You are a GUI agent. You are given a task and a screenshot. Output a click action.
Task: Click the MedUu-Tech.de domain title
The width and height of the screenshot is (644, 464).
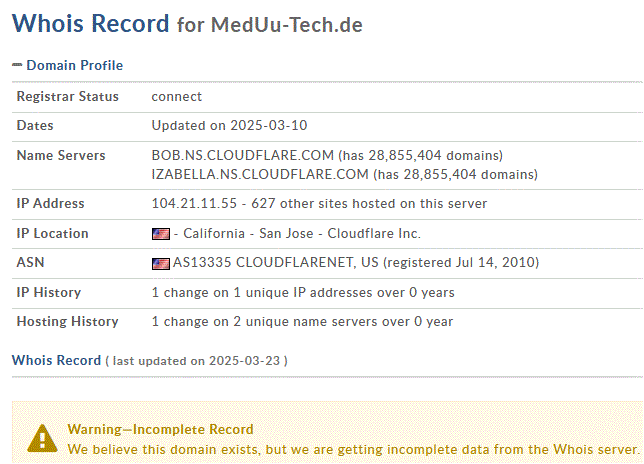pos(287,25)
